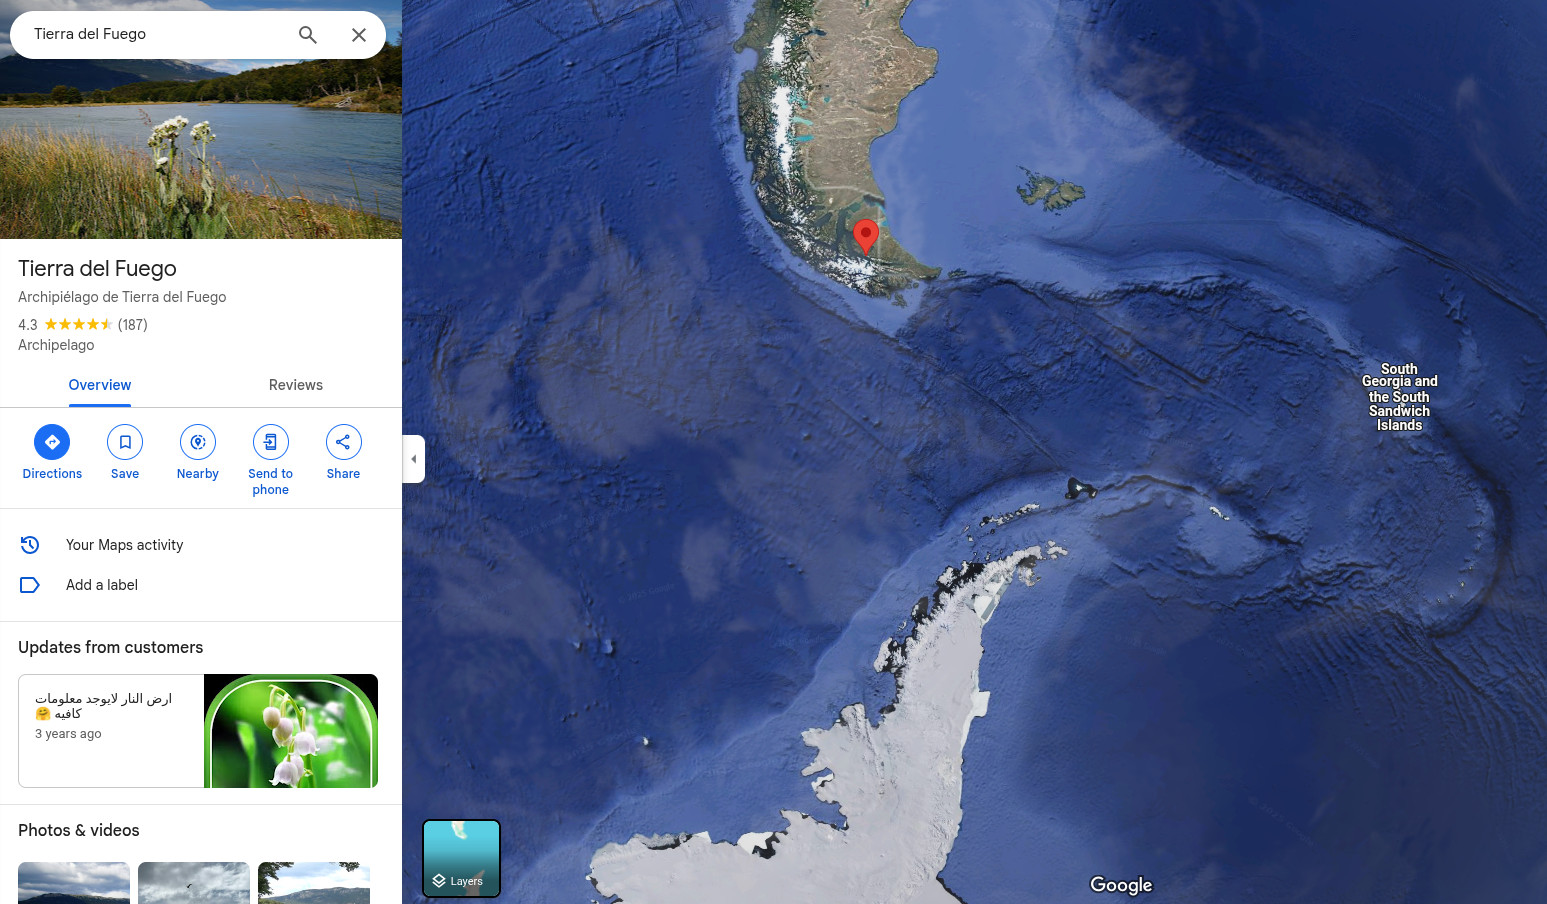This screenshot has width=1547, height=904.
Task: Open the lily flower update thumbnail
Action: [x=291, y=731]
